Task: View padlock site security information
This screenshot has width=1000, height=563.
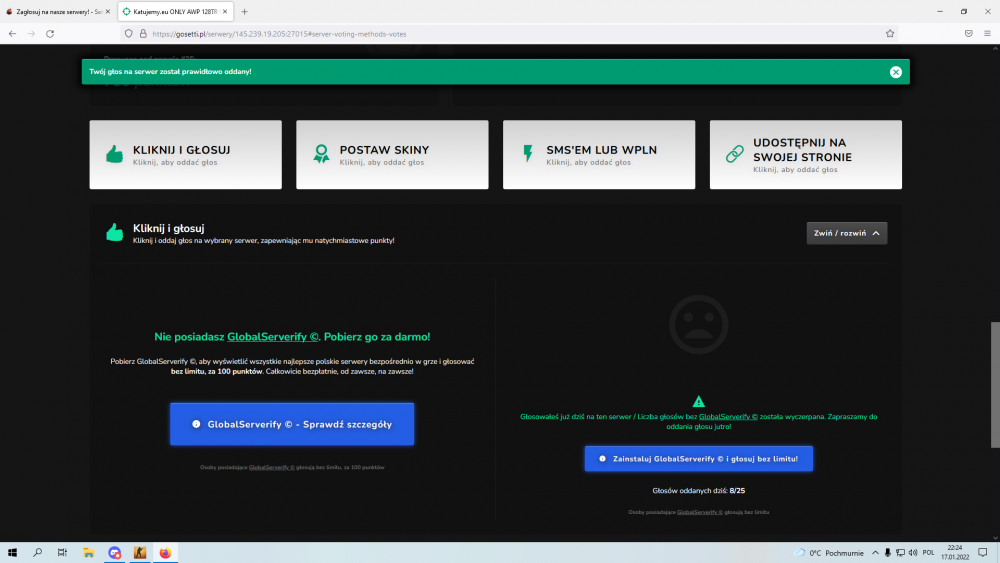Action: coord(143,34)
